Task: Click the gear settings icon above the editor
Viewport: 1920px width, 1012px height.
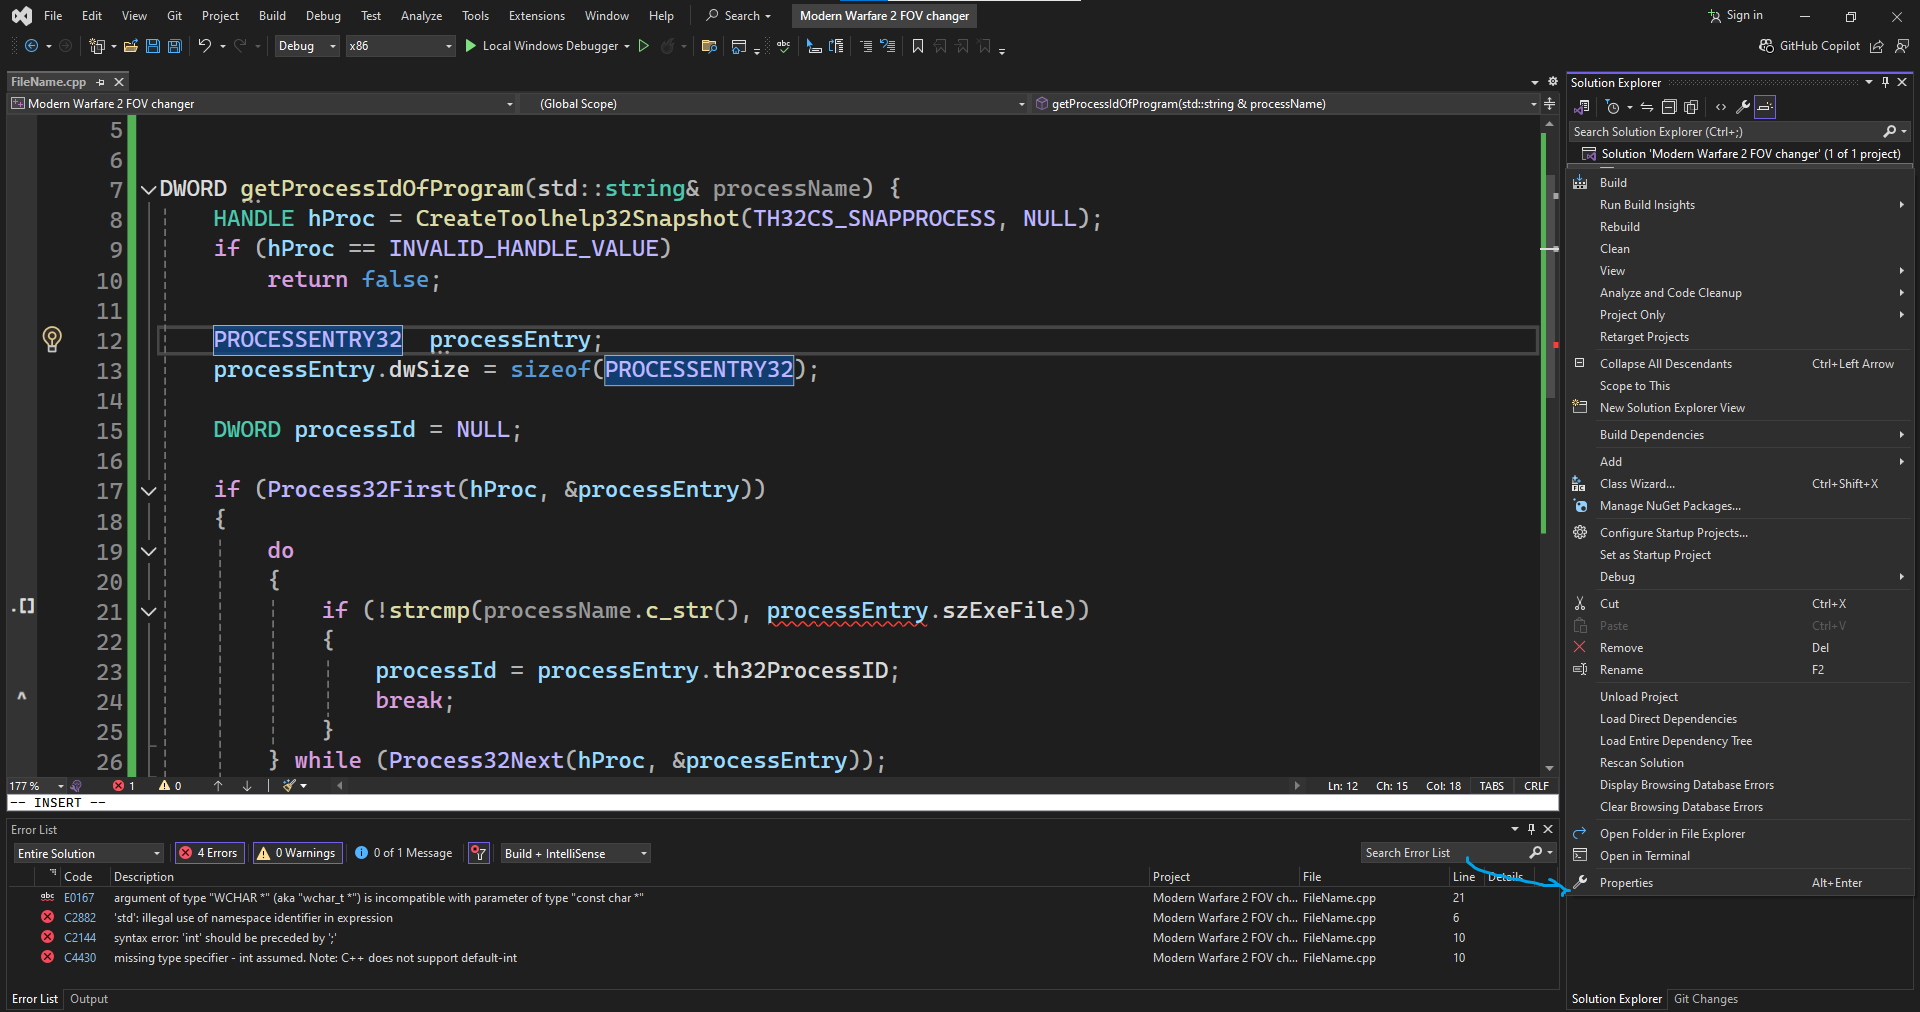Action: click(1553, 82)
